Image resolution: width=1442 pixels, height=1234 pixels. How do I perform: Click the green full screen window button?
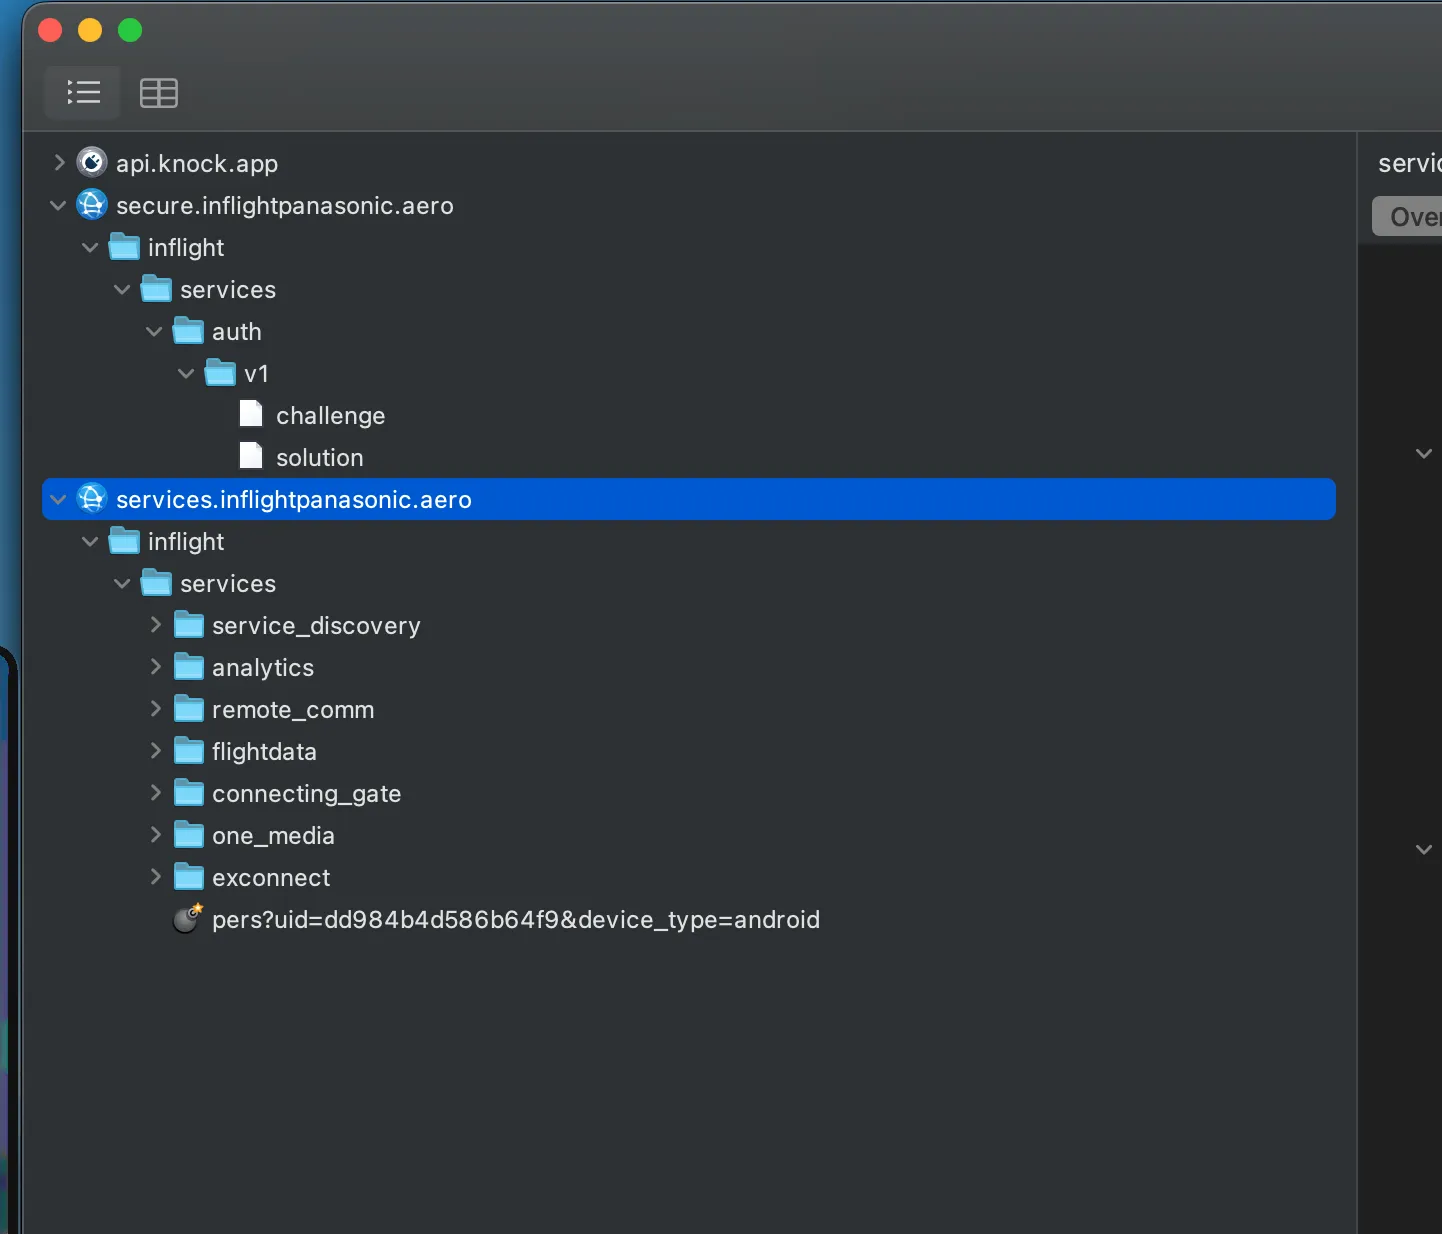(x=130, y=31)
